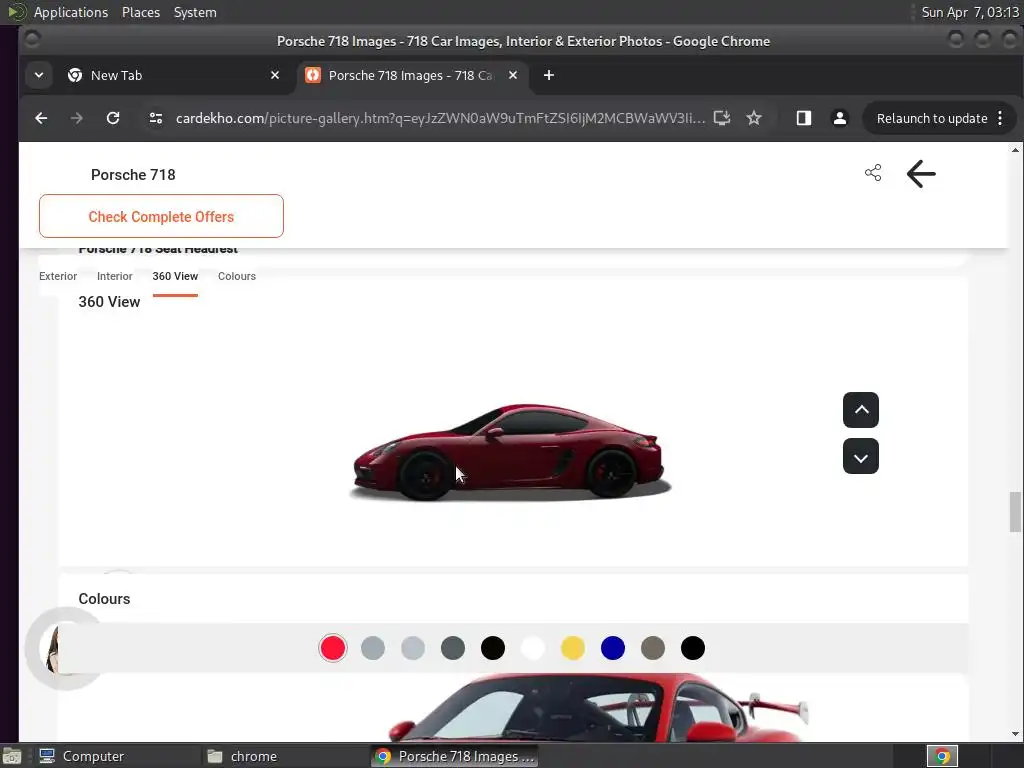Viewport: 1024px width, 768px height.
Task: Pick the first light grey swatch after red
Action: click(373, 648)
